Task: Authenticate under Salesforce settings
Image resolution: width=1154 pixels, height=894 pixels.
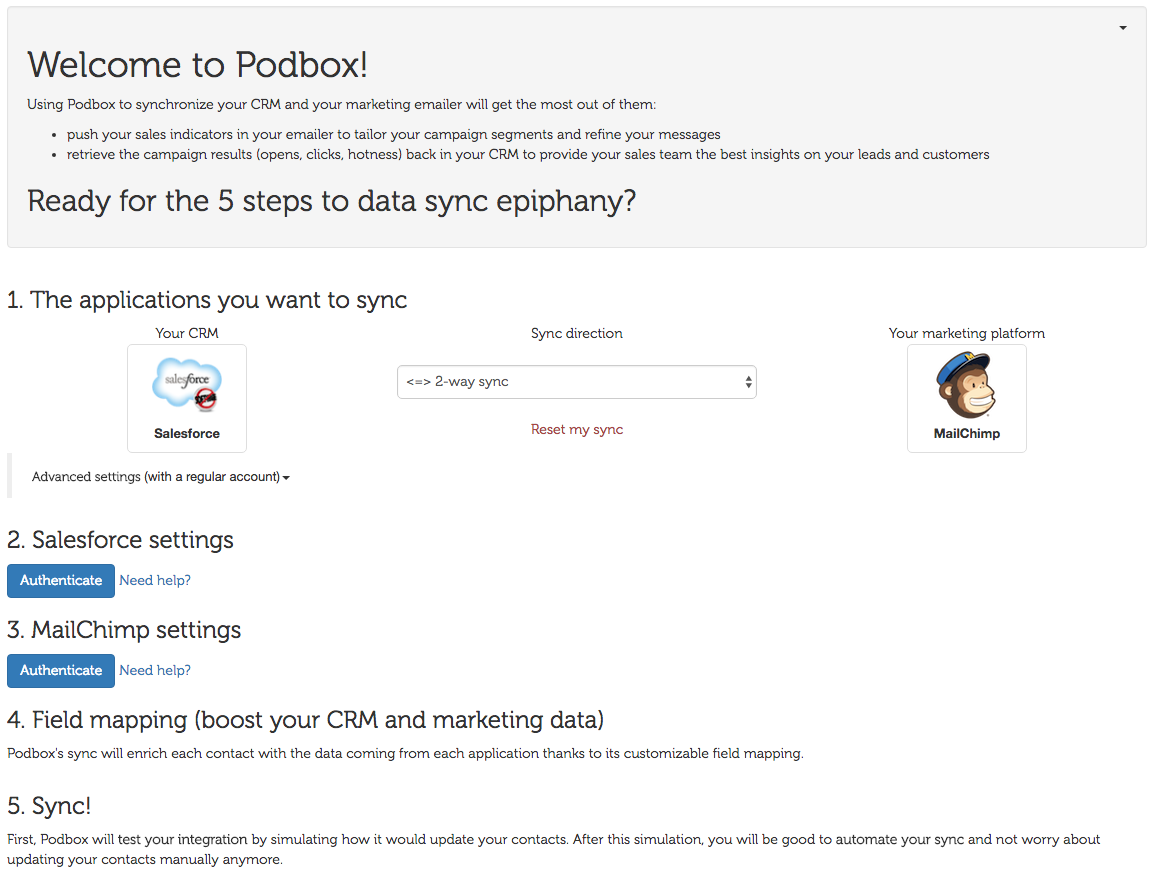Action: point(61,581)
